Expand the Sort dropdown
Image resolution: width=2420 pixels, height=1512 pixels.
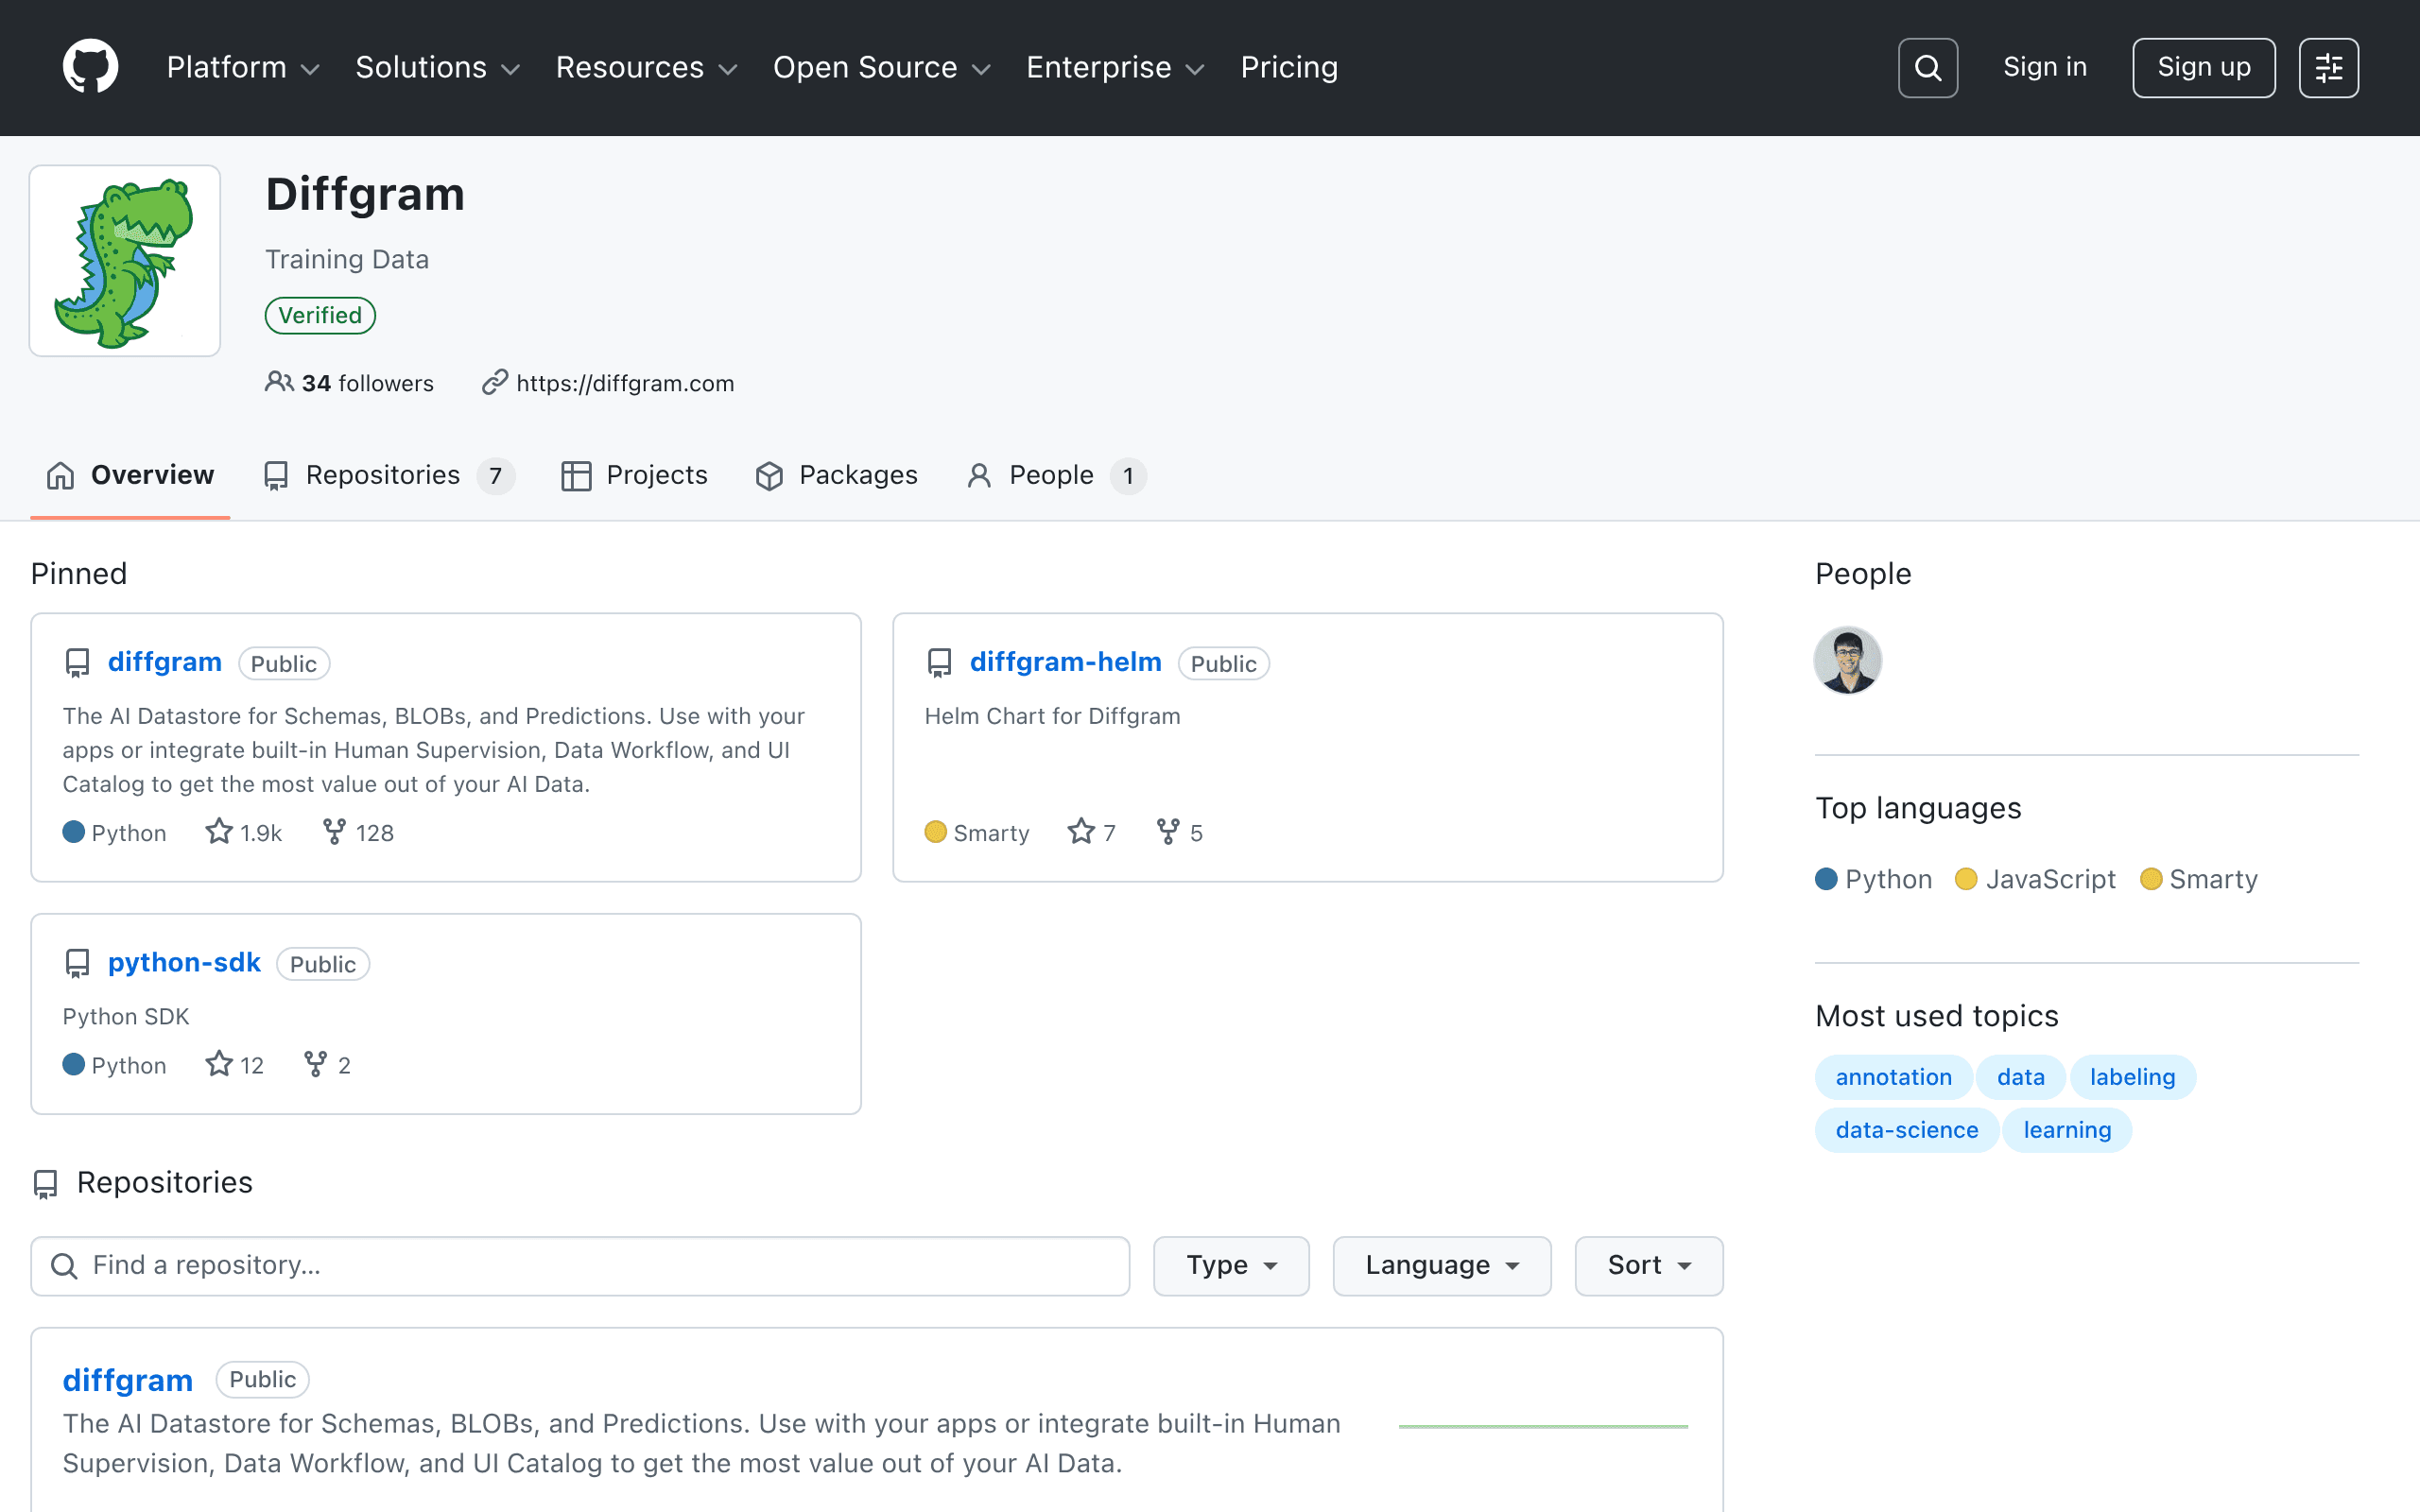[1648, 1265]
